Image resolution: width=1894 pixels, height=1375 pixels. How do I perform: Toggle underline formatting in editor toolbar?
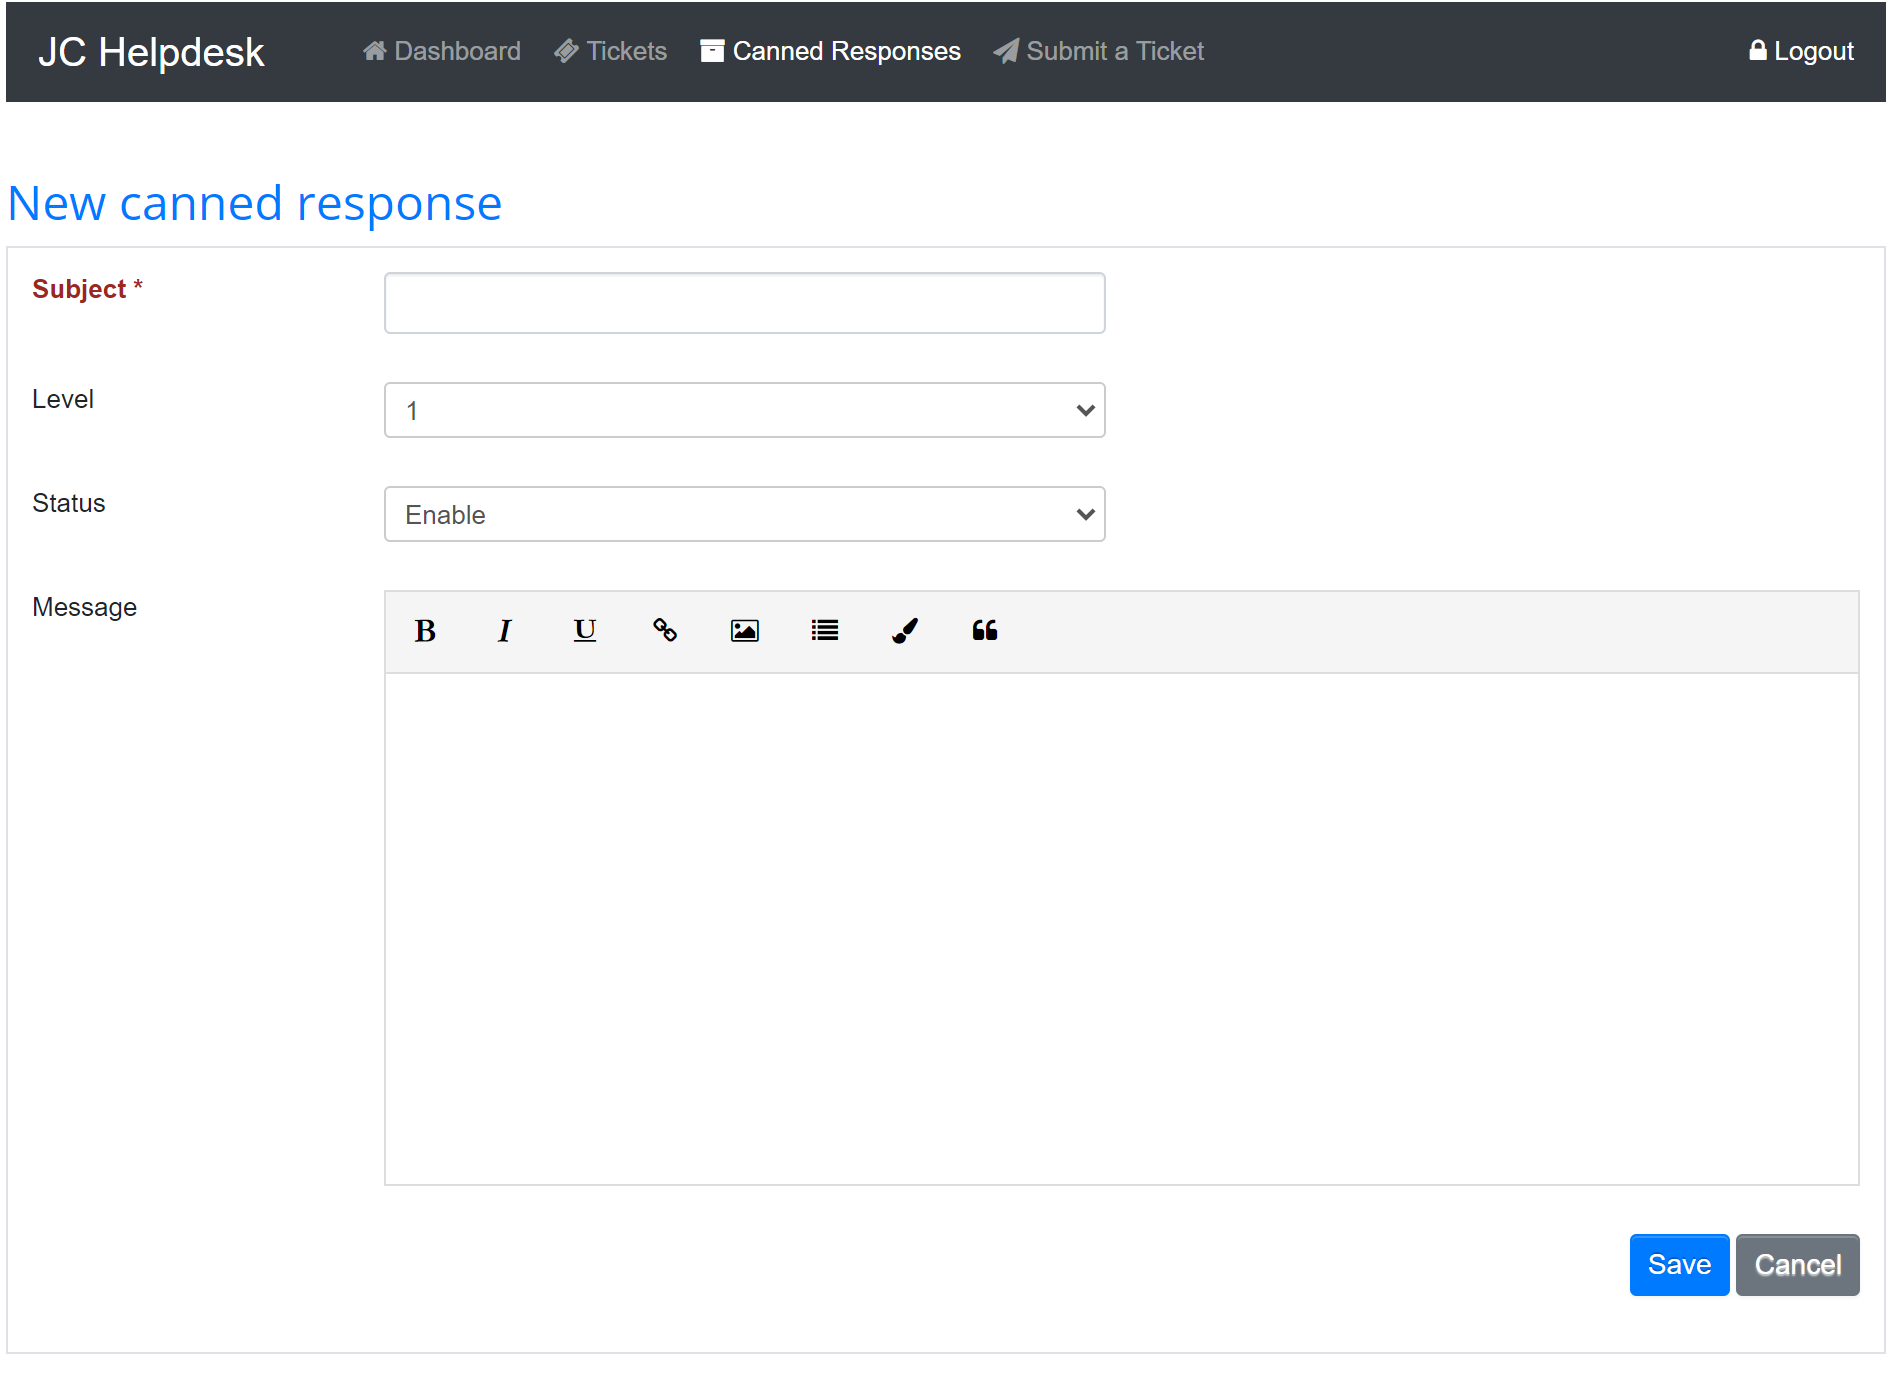pos(585,631)
